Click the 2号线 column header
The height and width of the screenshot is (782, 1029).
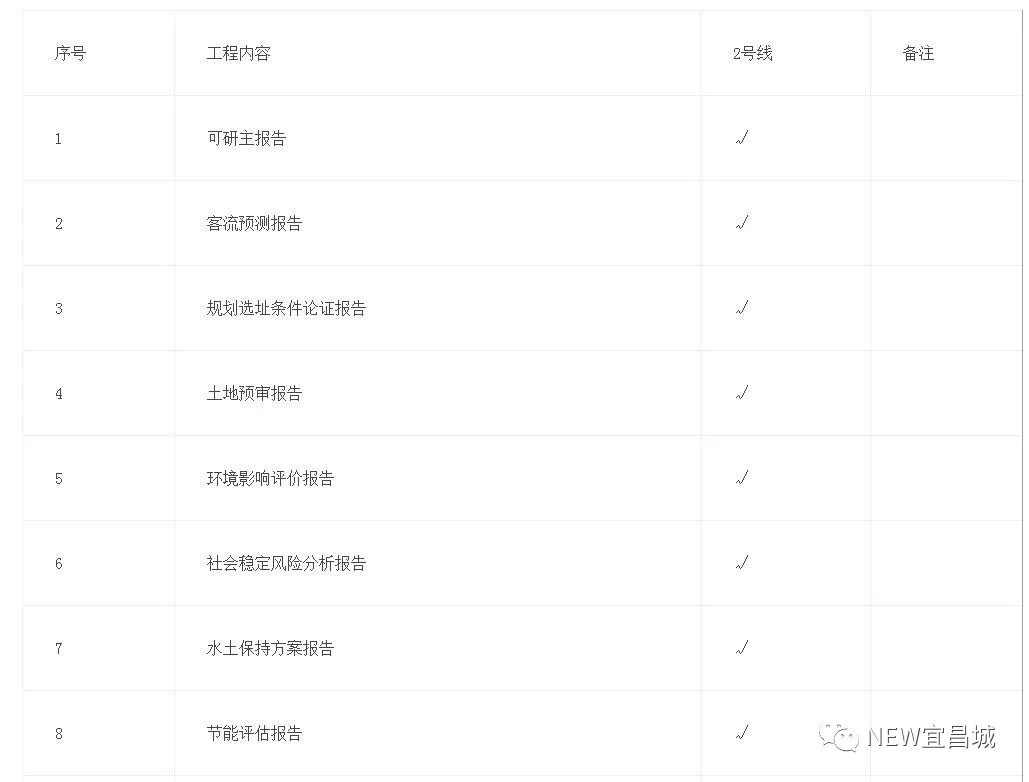click(x=752, y=53)
